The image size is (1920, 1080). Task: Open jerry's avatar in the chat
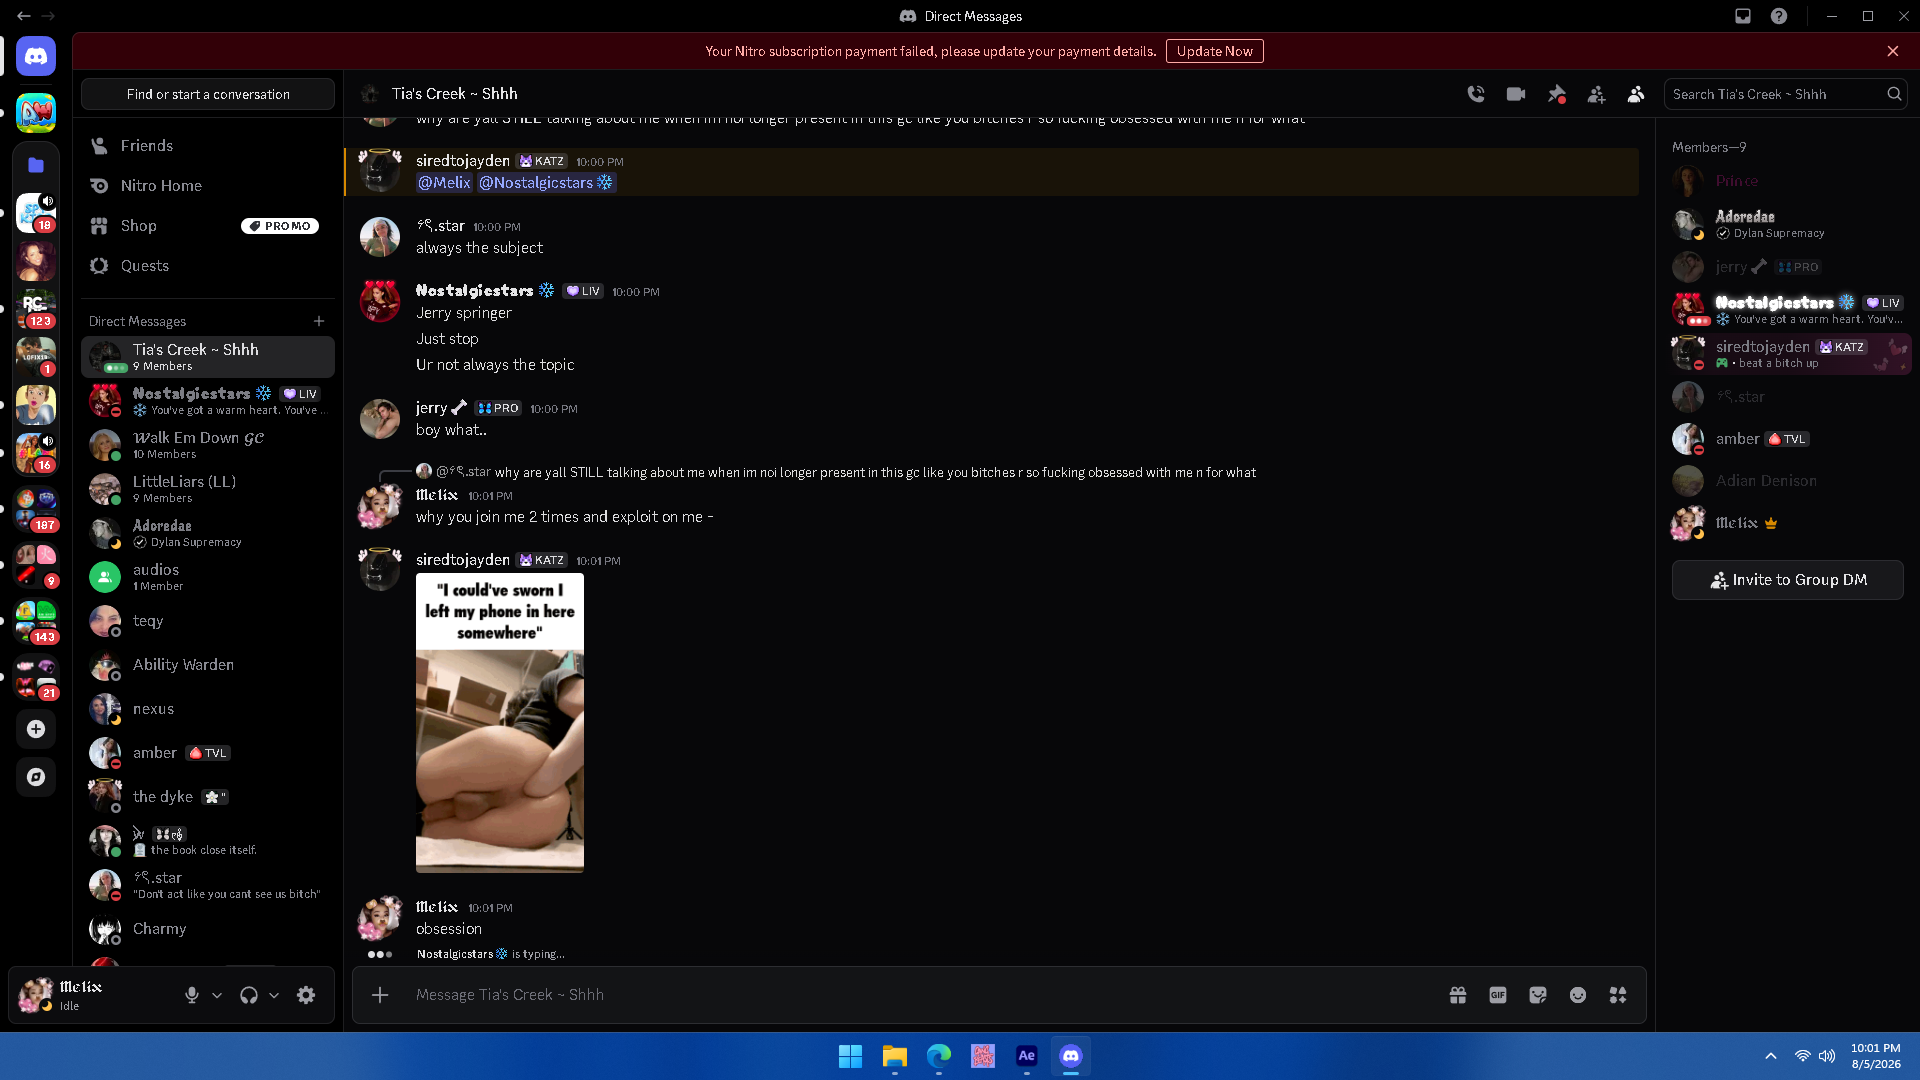click(380, 419)
